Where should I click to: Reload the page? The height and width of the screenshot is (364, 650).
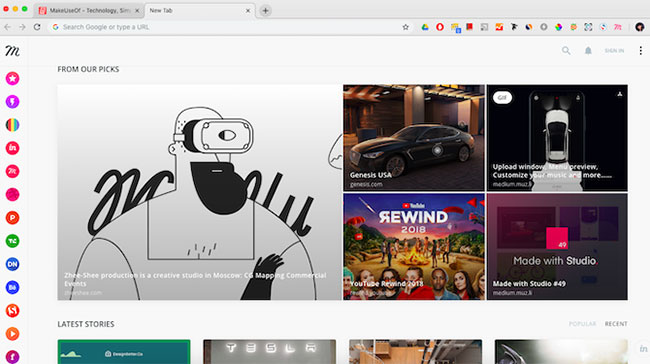click(37, 27)
